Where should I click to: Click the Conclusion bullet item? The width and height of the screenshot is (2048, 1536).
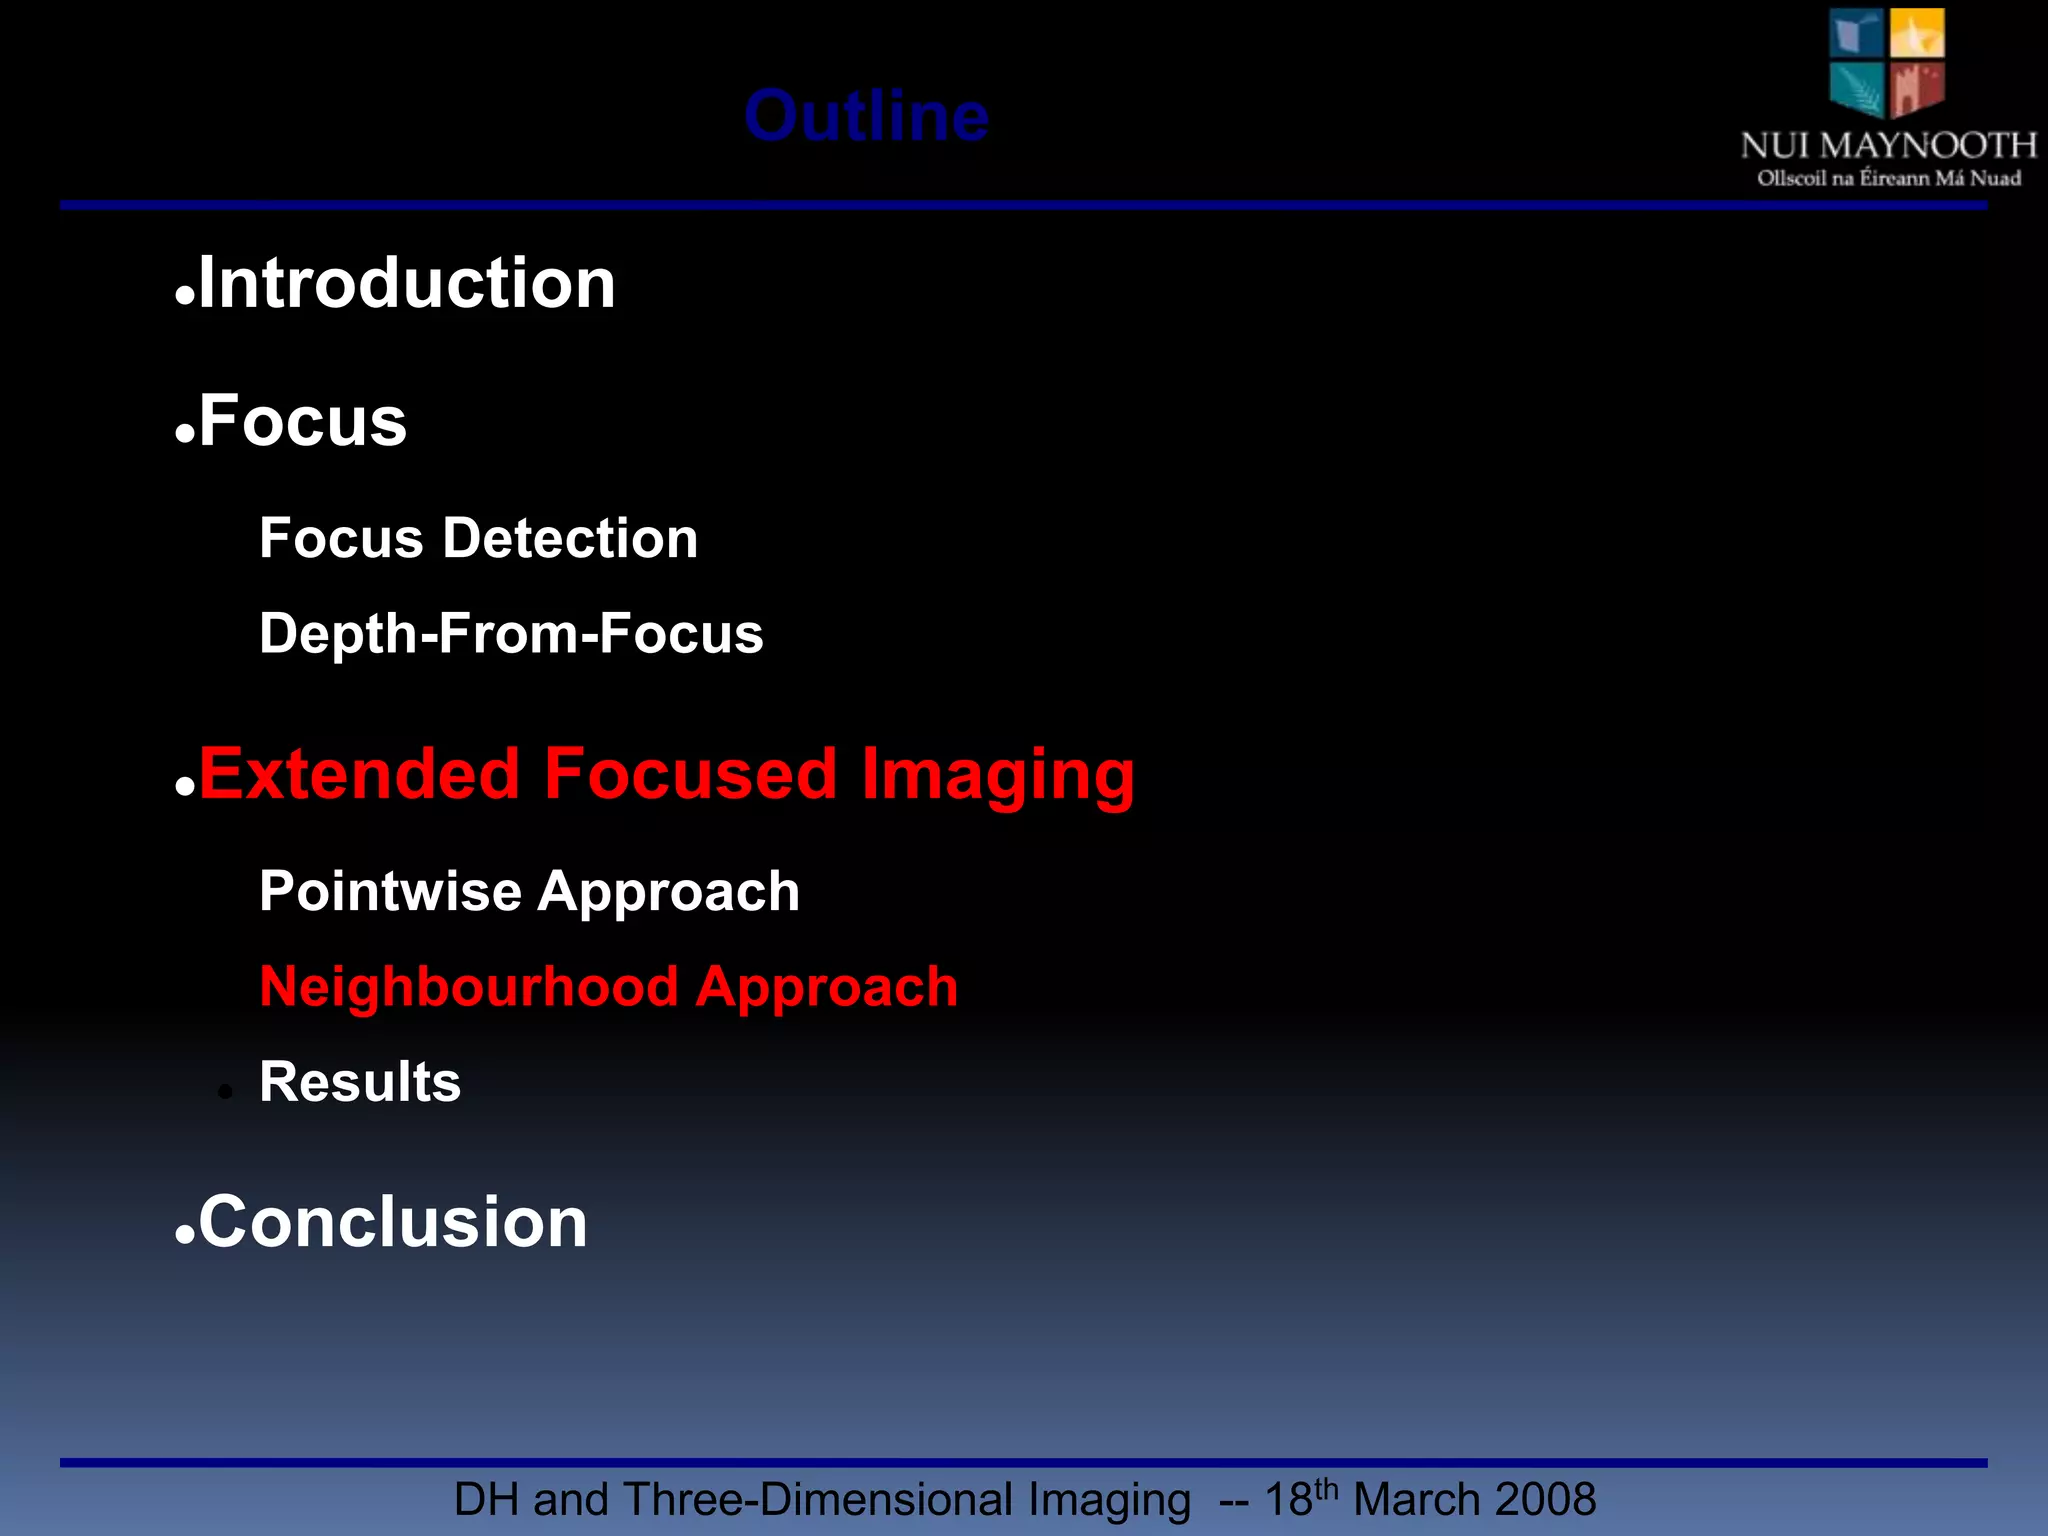point(393,1222)
